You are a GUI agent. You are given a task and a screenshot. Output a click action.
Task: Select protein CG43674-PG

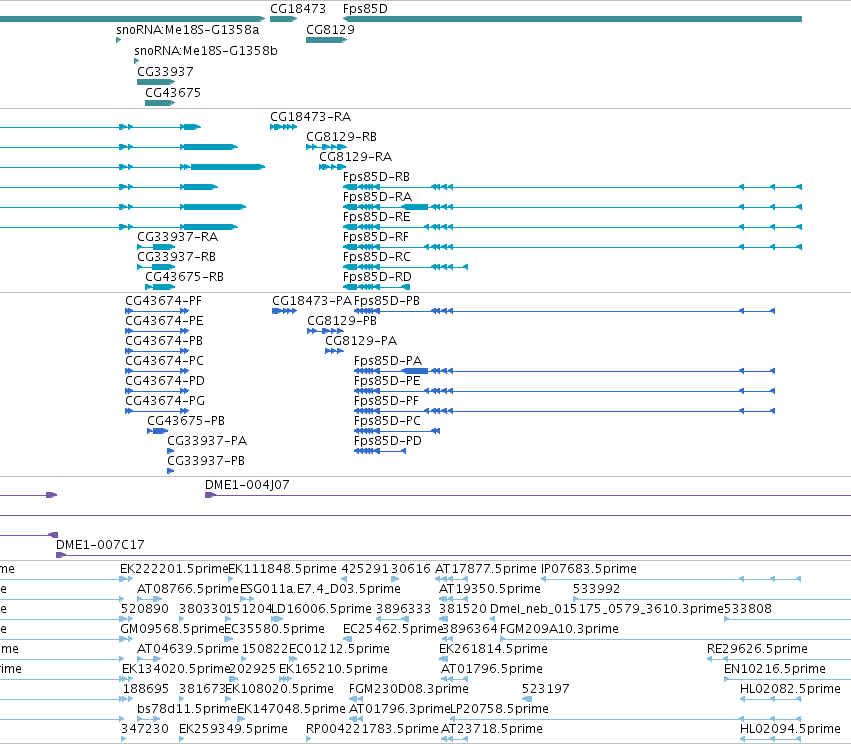coord(165,402)
